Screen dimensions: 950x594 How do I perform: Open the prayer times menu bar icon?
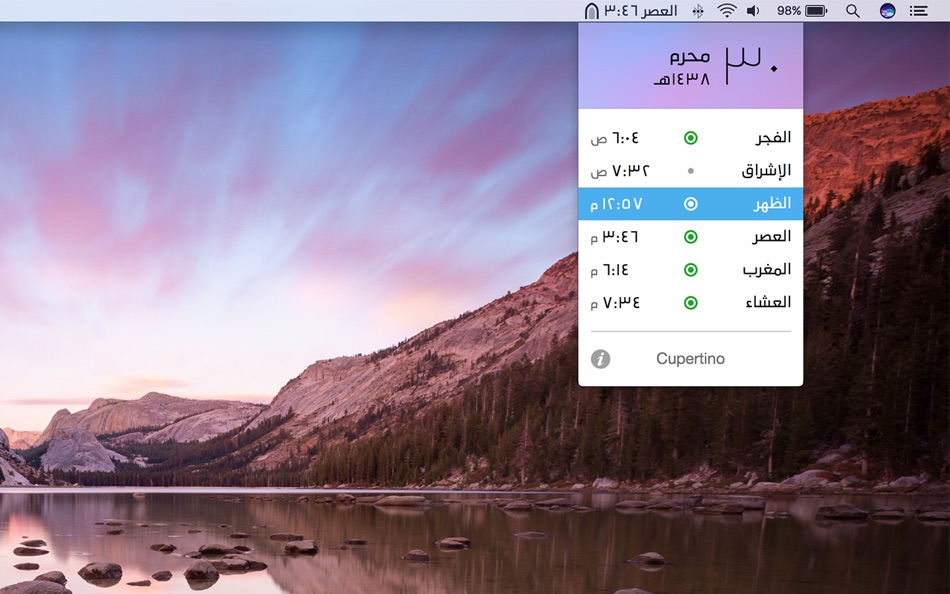coord(591,11)
